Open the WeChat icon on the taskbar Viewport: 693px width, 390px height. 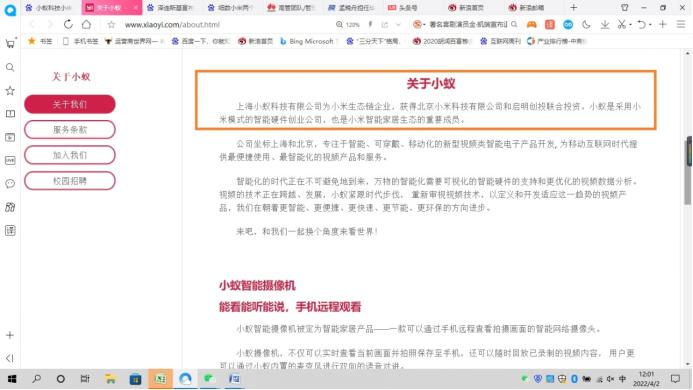(x=209, y=379)
